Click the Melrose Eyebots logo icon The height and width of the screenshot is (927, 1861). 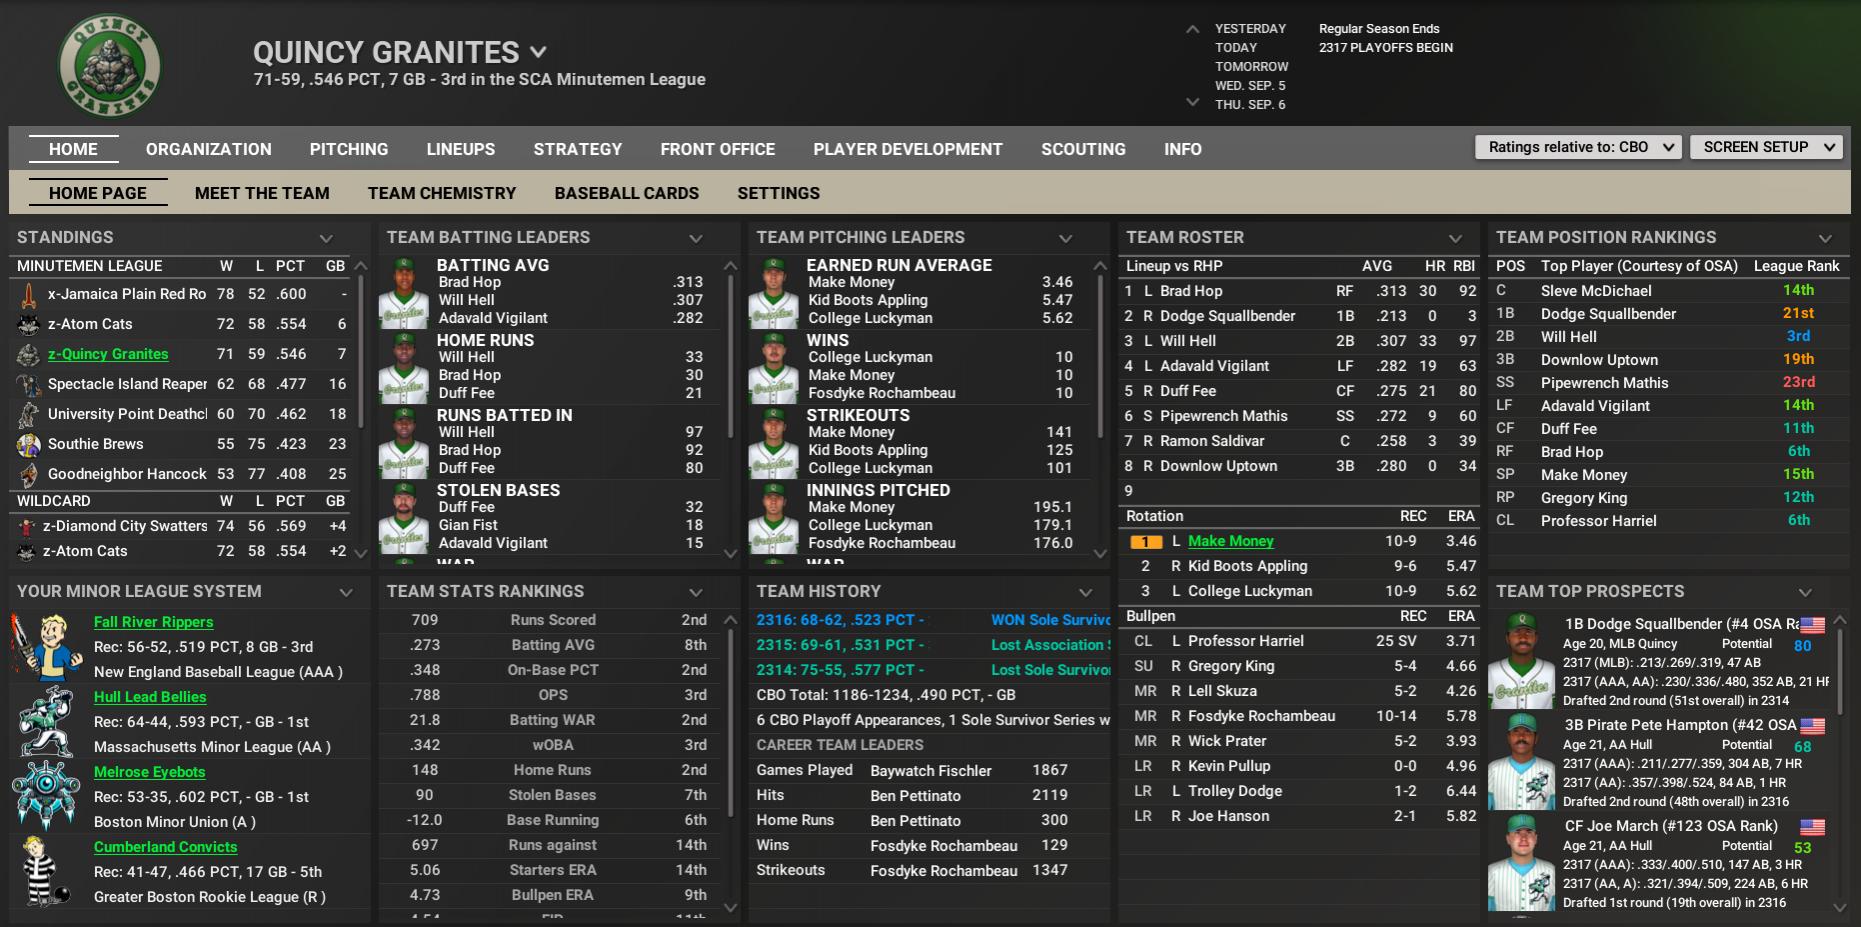click(x=46, y=796)
